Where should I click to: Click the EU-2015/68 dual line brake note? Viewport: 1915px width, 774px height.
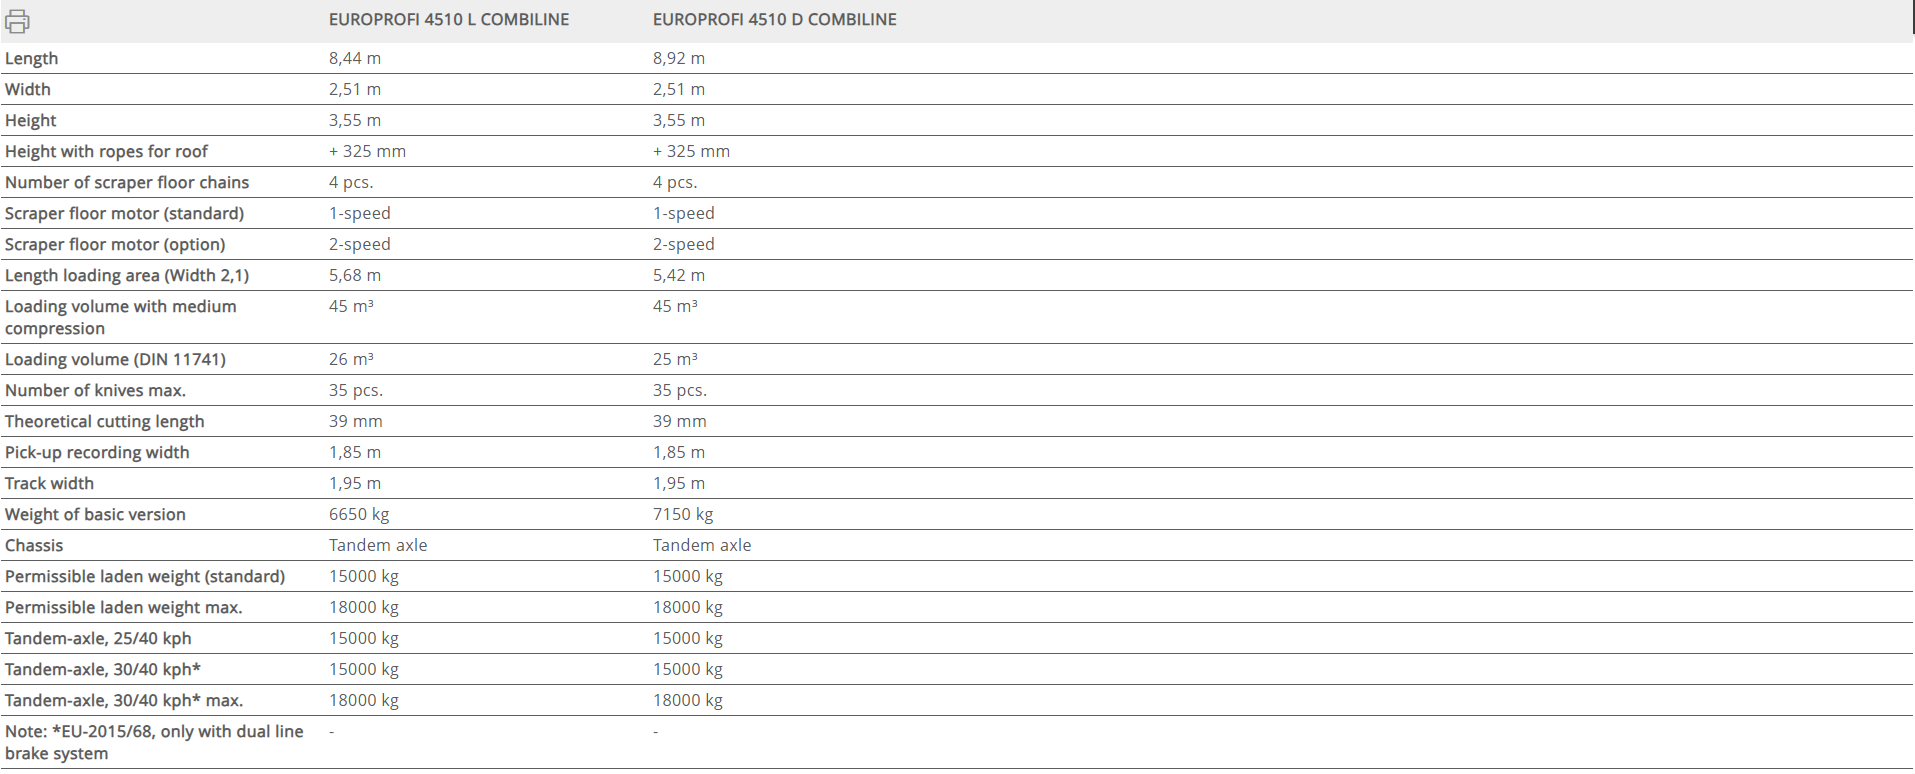point(154,743)
